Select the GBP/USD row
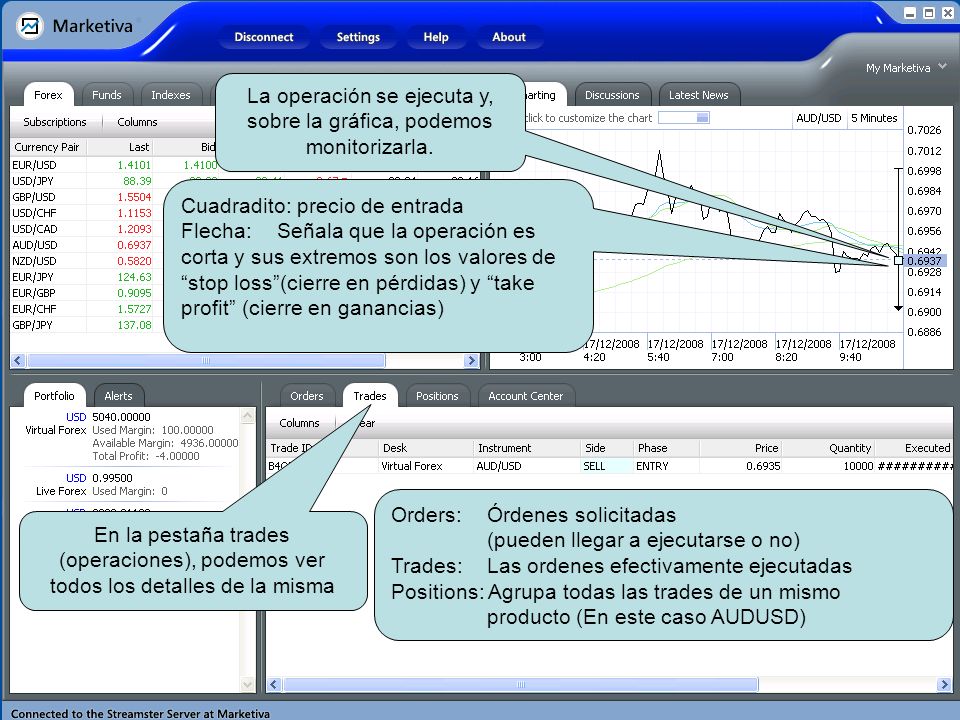 point(86,197)
